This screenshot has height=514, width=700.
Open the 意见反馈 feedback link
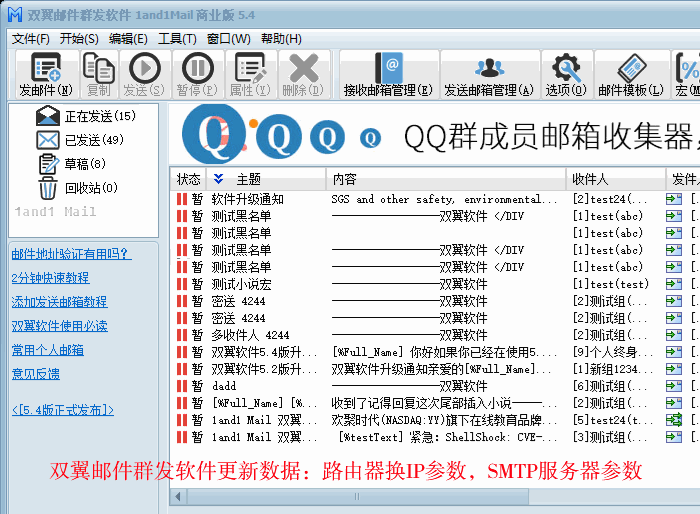36,374
